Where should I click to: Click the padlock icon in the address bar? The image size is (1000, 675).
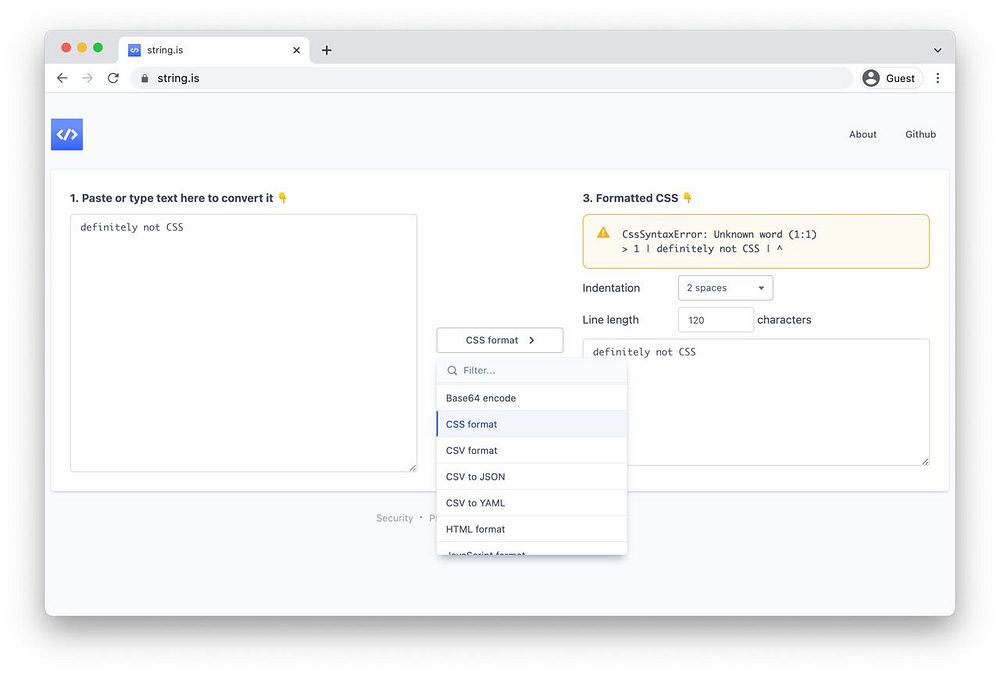[145, 78]
